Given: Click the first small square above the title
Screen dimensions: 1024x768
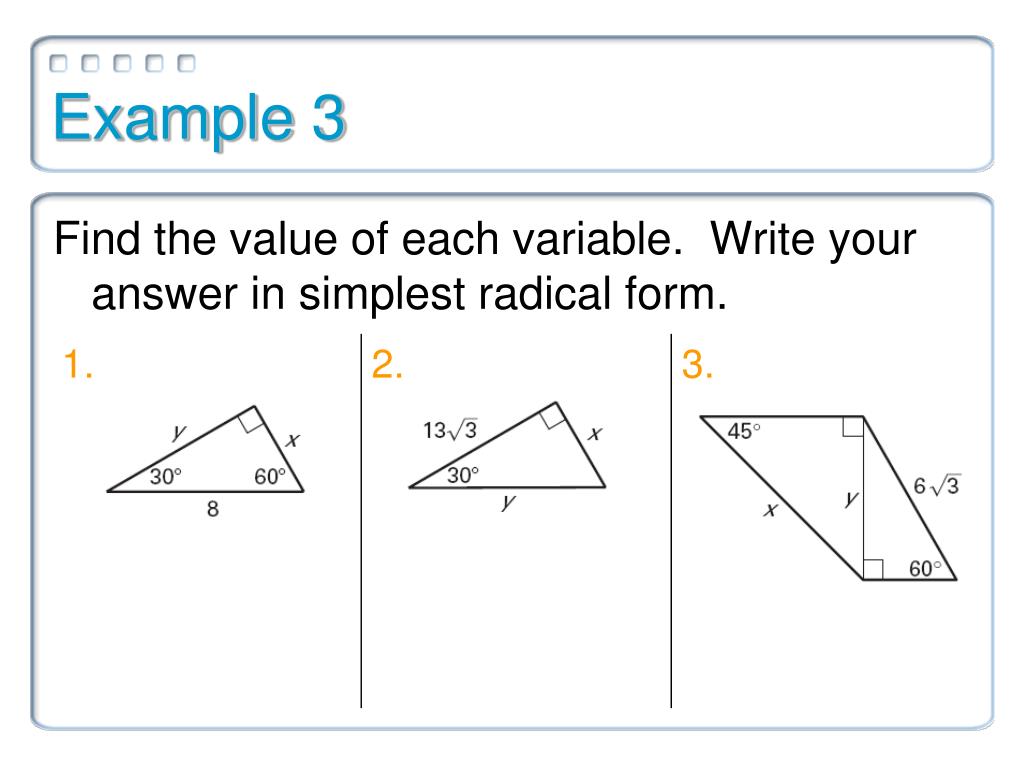Looking at the screenshot, I should (x=58, y=63).
